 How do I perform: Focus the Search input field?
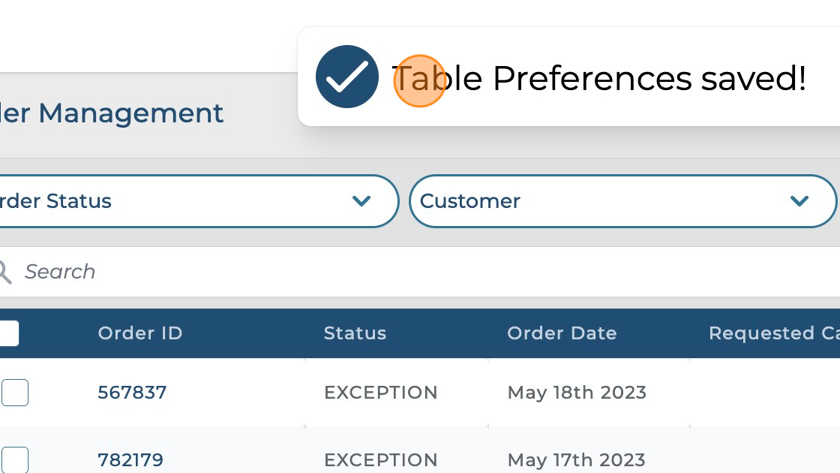coord(400,271)
